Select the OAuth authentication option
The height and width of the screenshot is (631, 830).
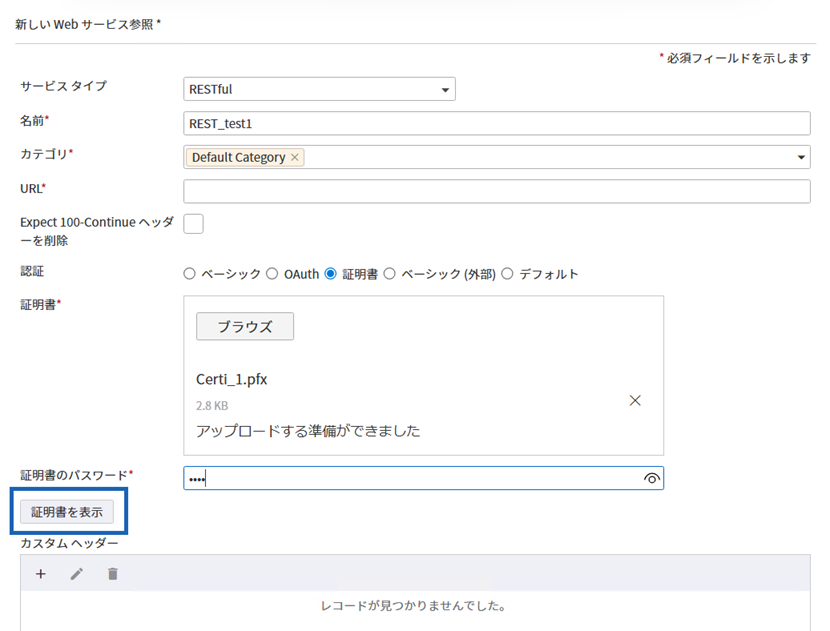click(x=272, y=273)
